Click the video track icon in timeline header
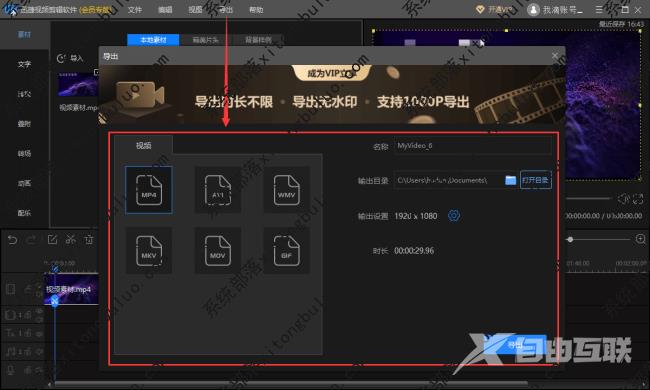The height and width of the screenshot is (390, 650). pos(10,289)
